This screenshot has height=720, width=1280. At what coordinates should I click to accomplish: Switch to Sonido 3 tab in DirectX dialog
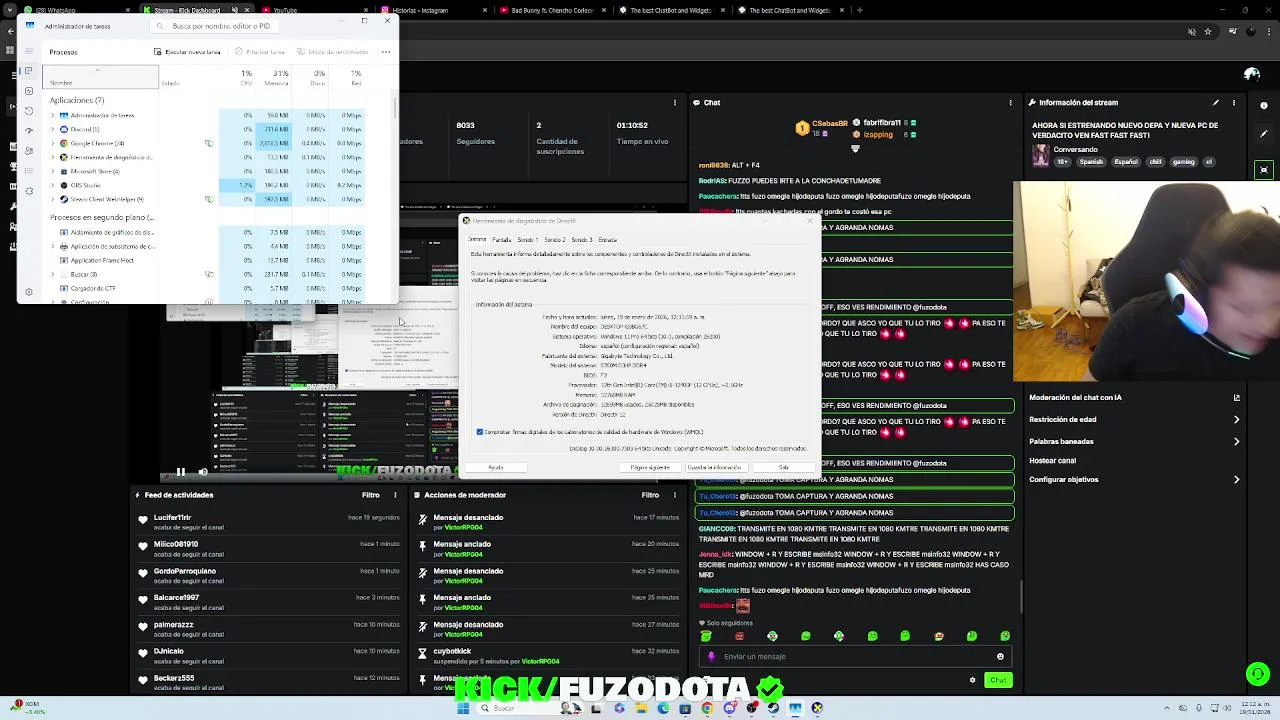pos(581,240)
